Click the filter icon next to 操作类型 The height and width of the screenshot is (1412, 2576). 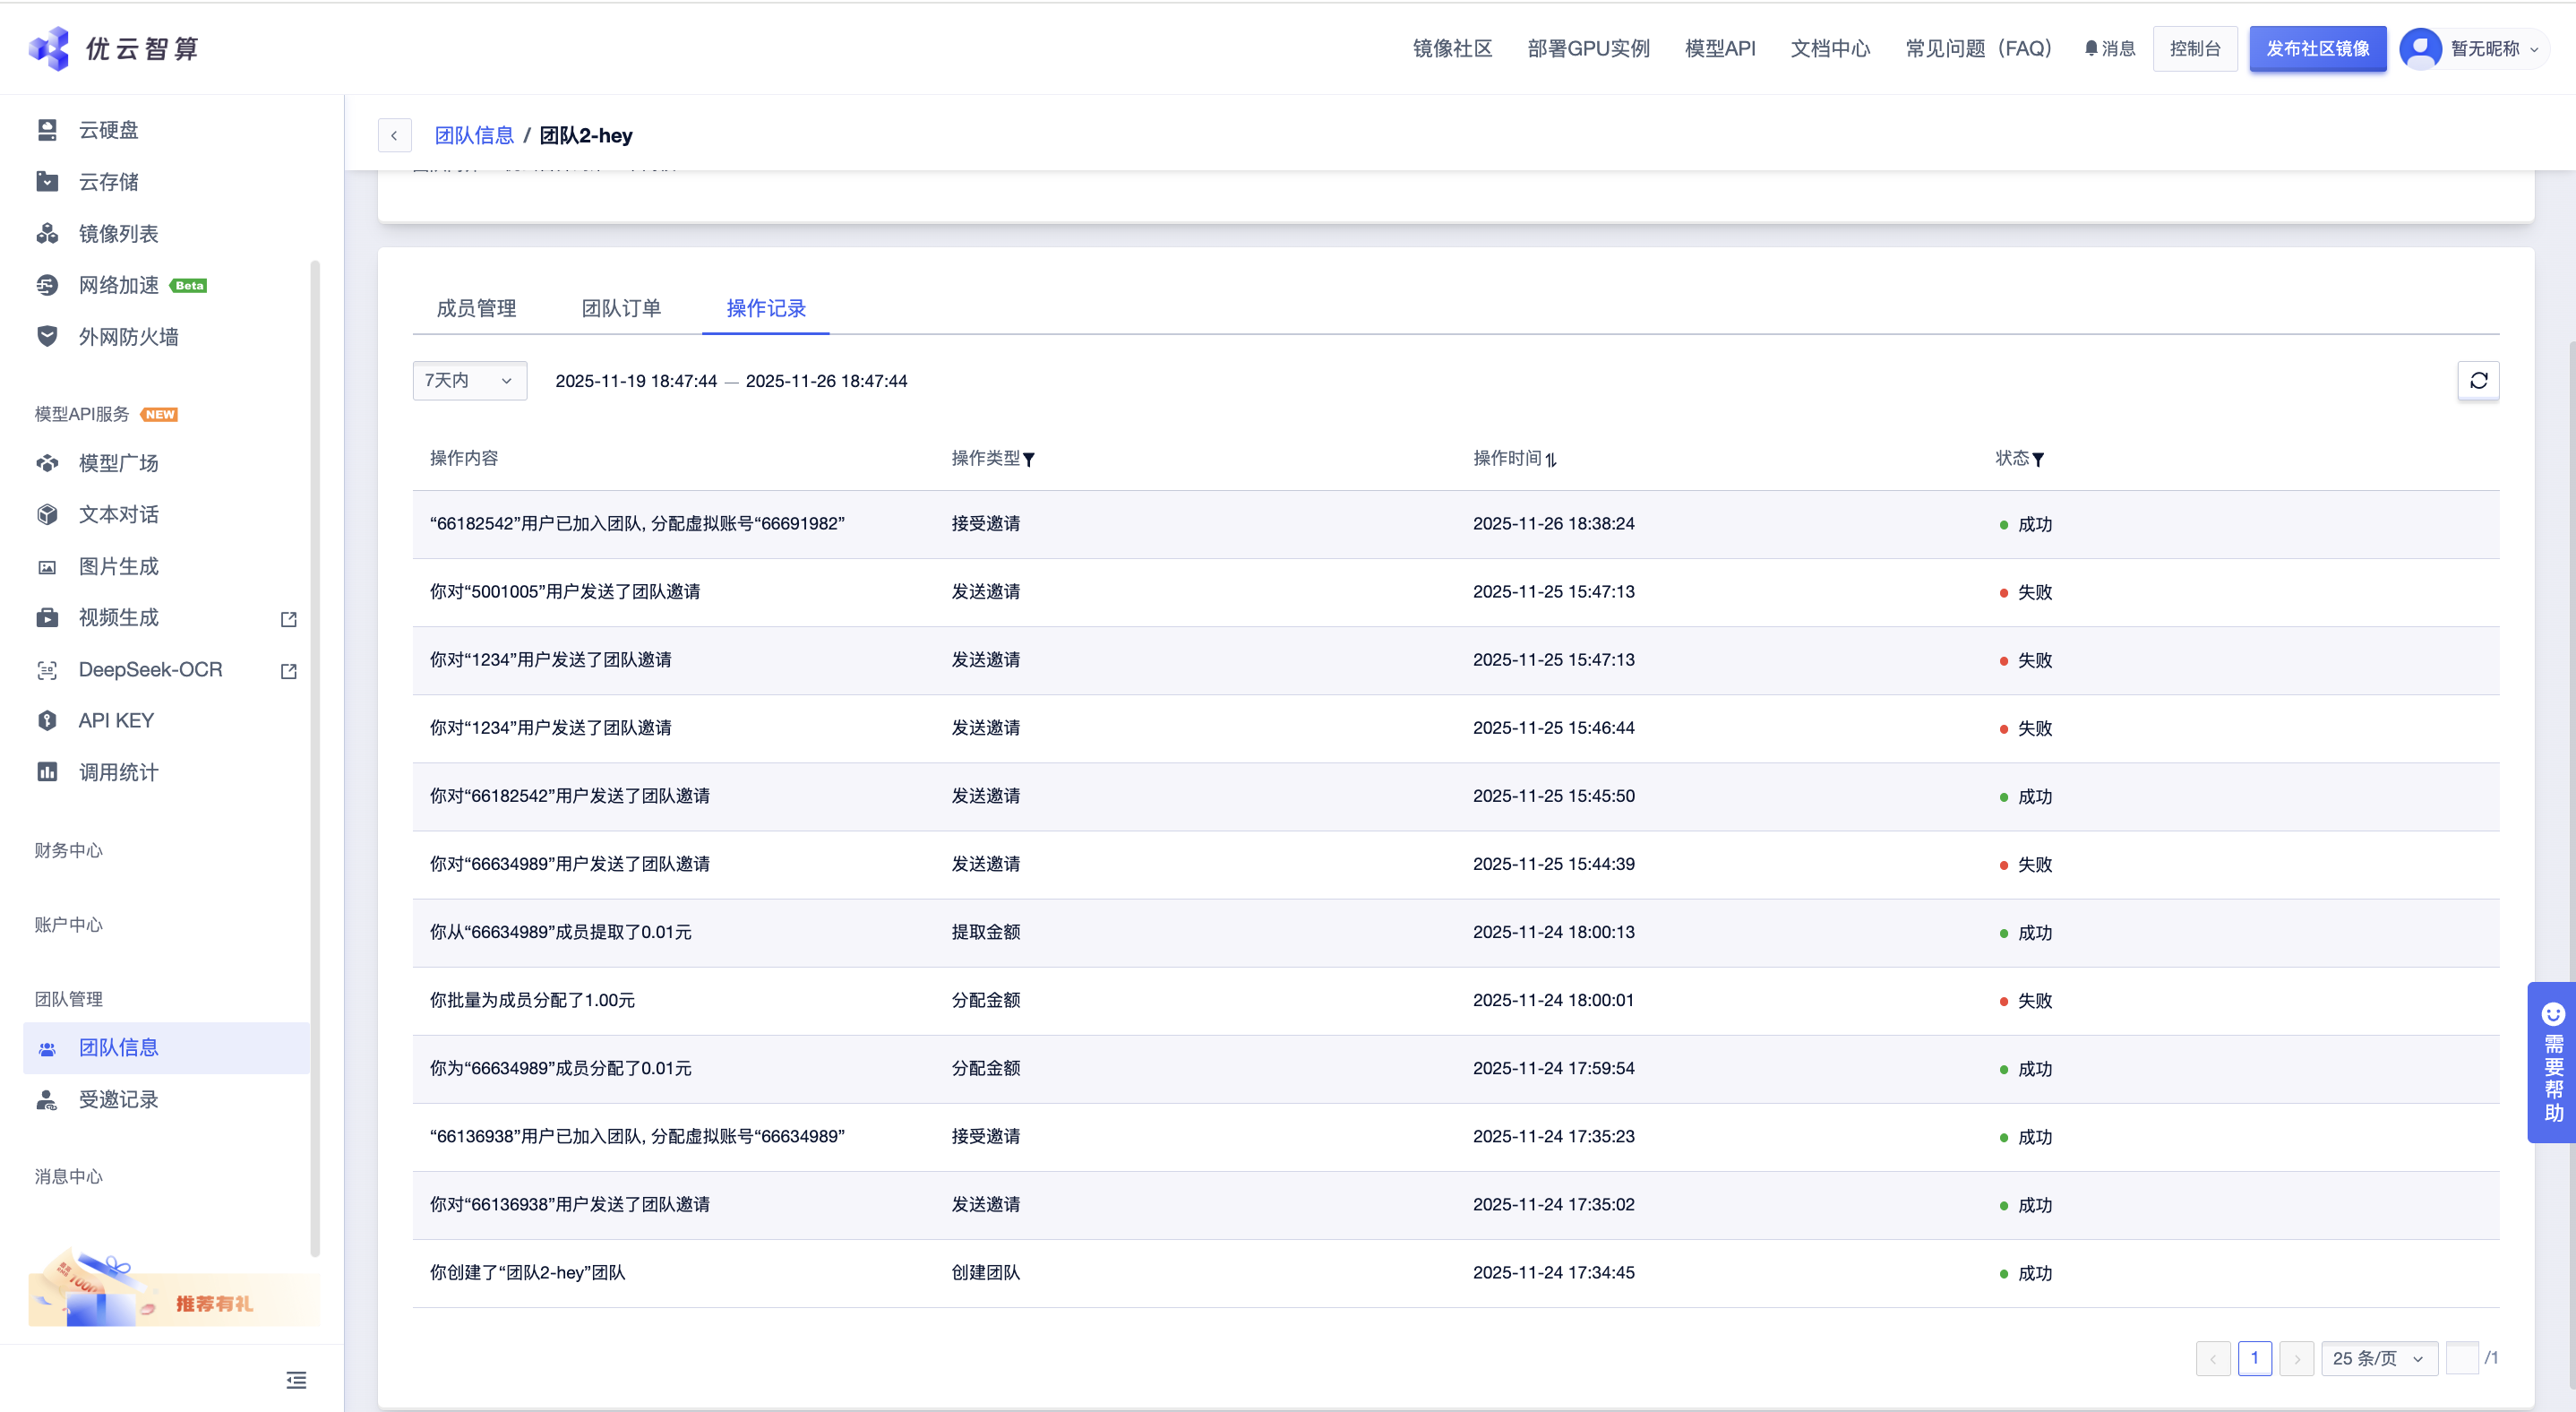tap(1029, 460)
